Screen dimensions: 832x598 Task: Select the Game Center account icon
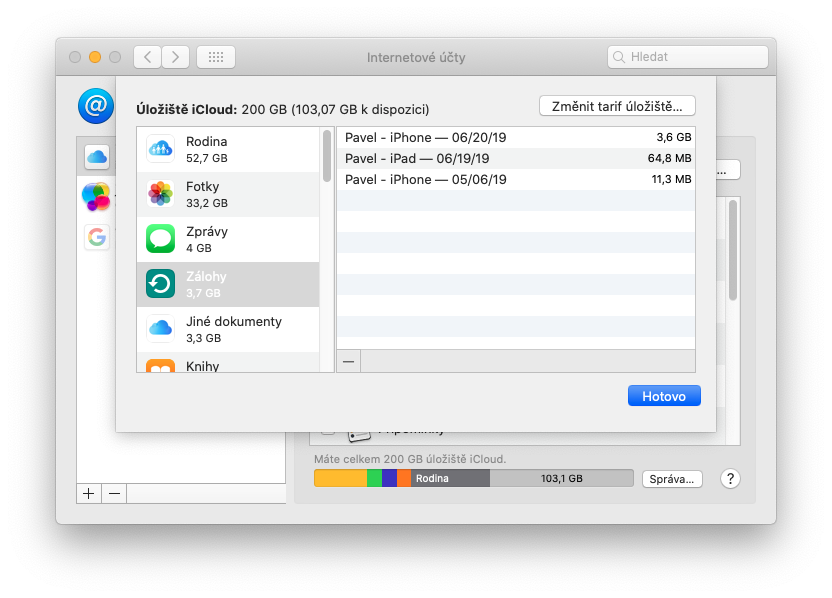[97, 197]
